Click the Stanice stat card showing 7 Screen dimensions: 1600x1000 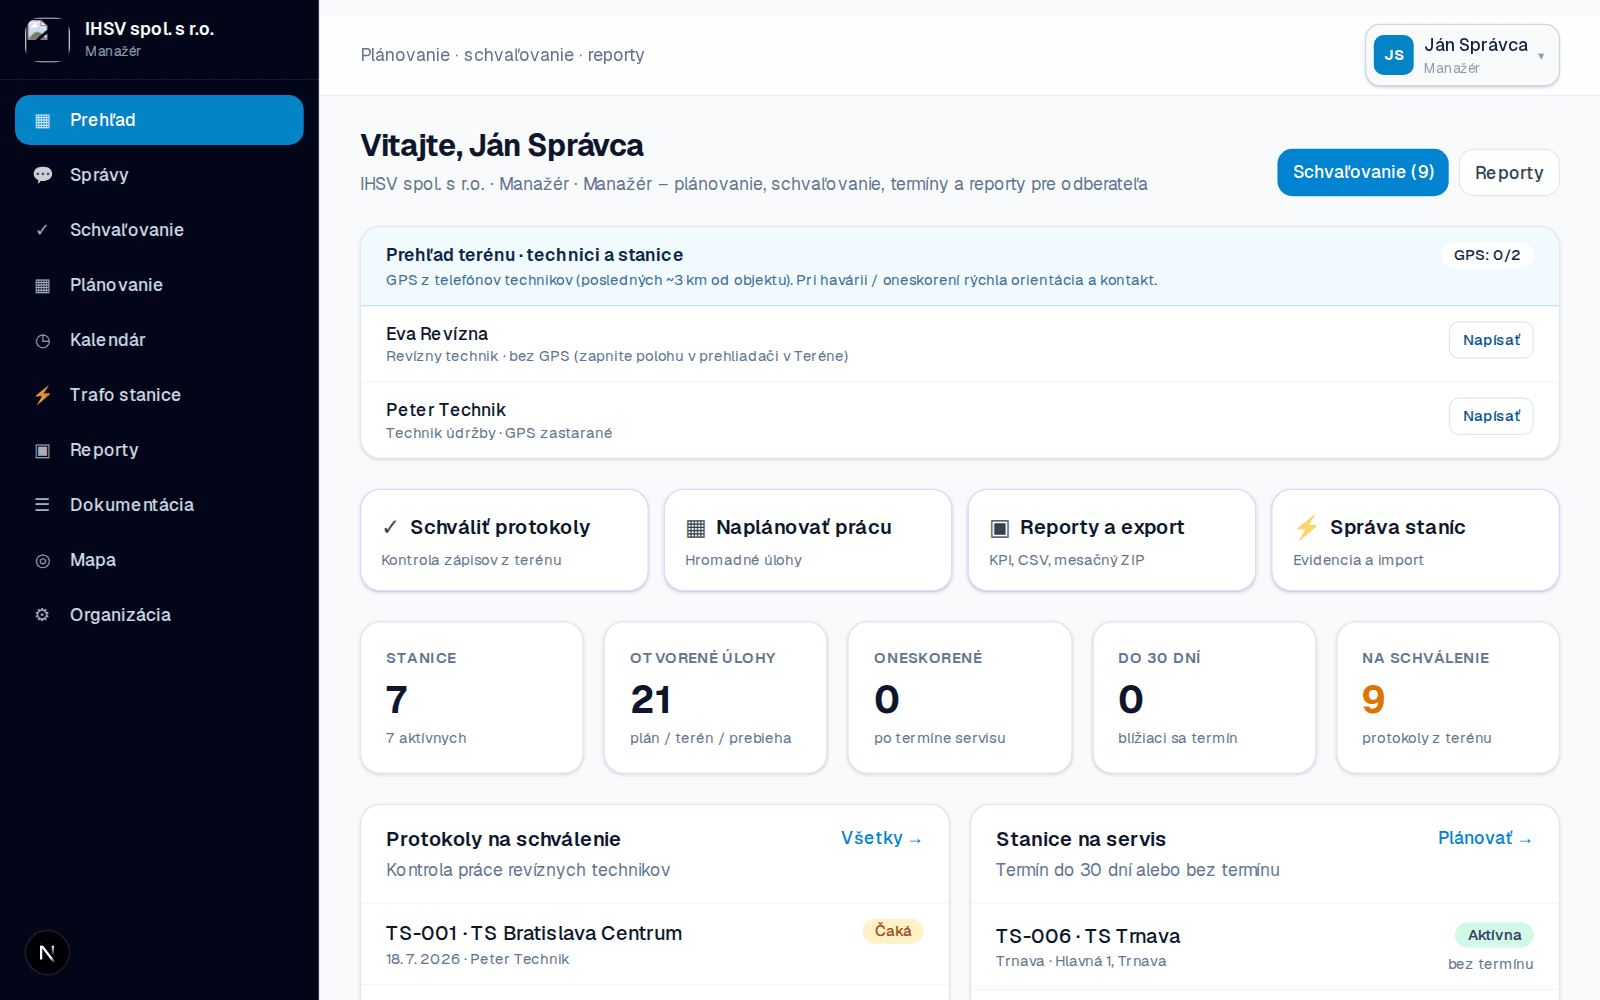[x=472, y=698]
